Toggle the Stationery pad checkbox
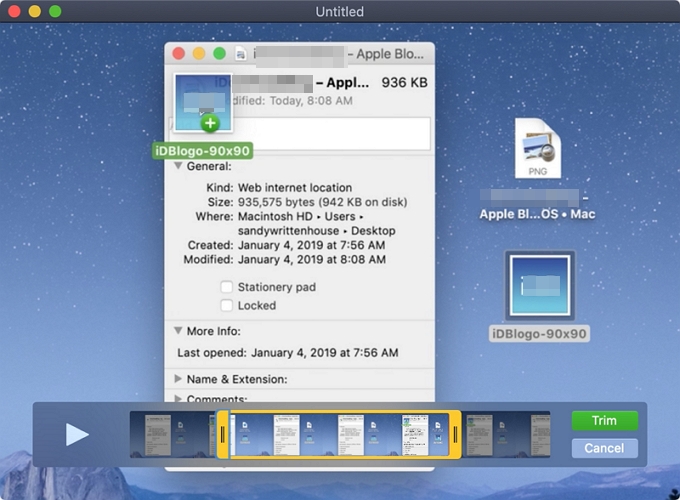The image size is (680, 500). tap(227, 287)
